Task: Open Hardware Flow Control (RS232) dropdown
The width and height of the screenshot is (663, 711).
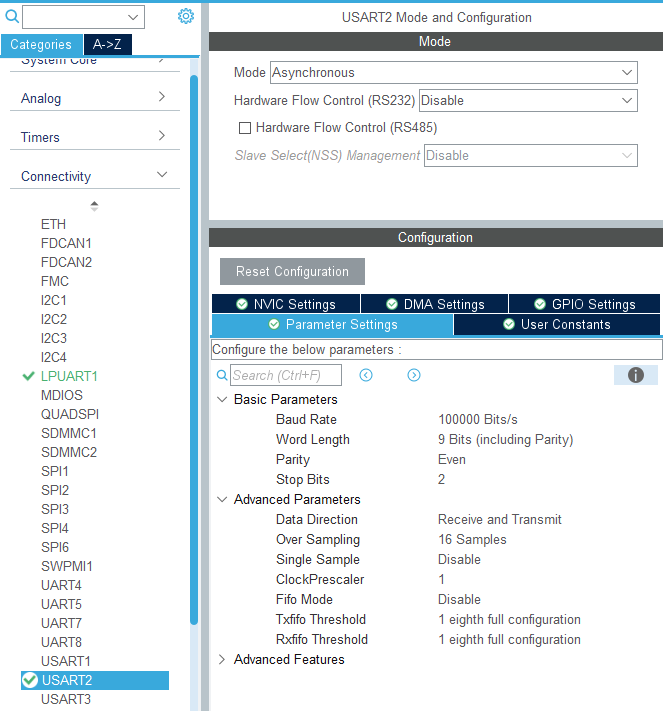Action: [x=528, y=101]
